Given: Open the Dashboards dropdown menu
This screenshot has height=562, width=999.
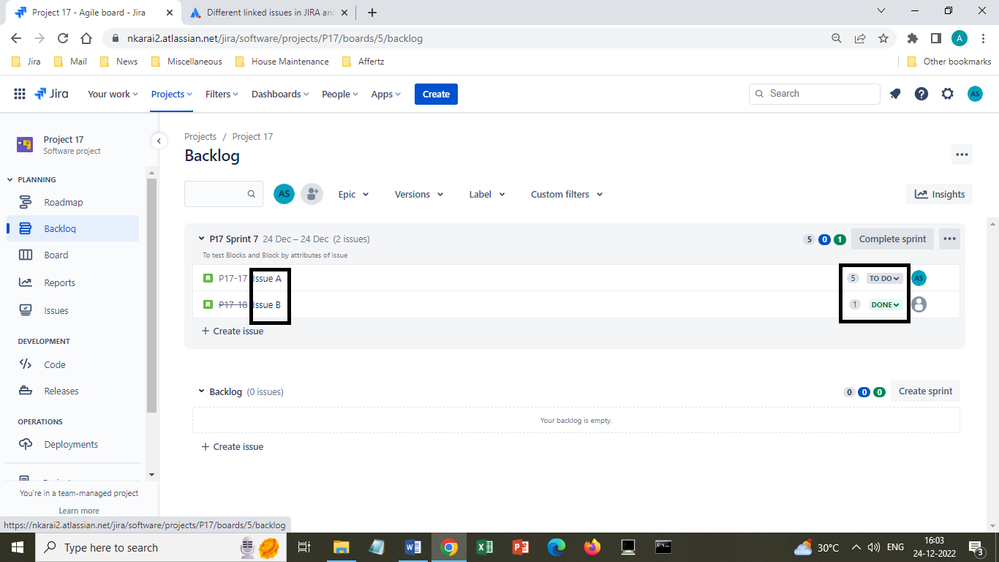Looking at the screenshot, I should [280, 94].
